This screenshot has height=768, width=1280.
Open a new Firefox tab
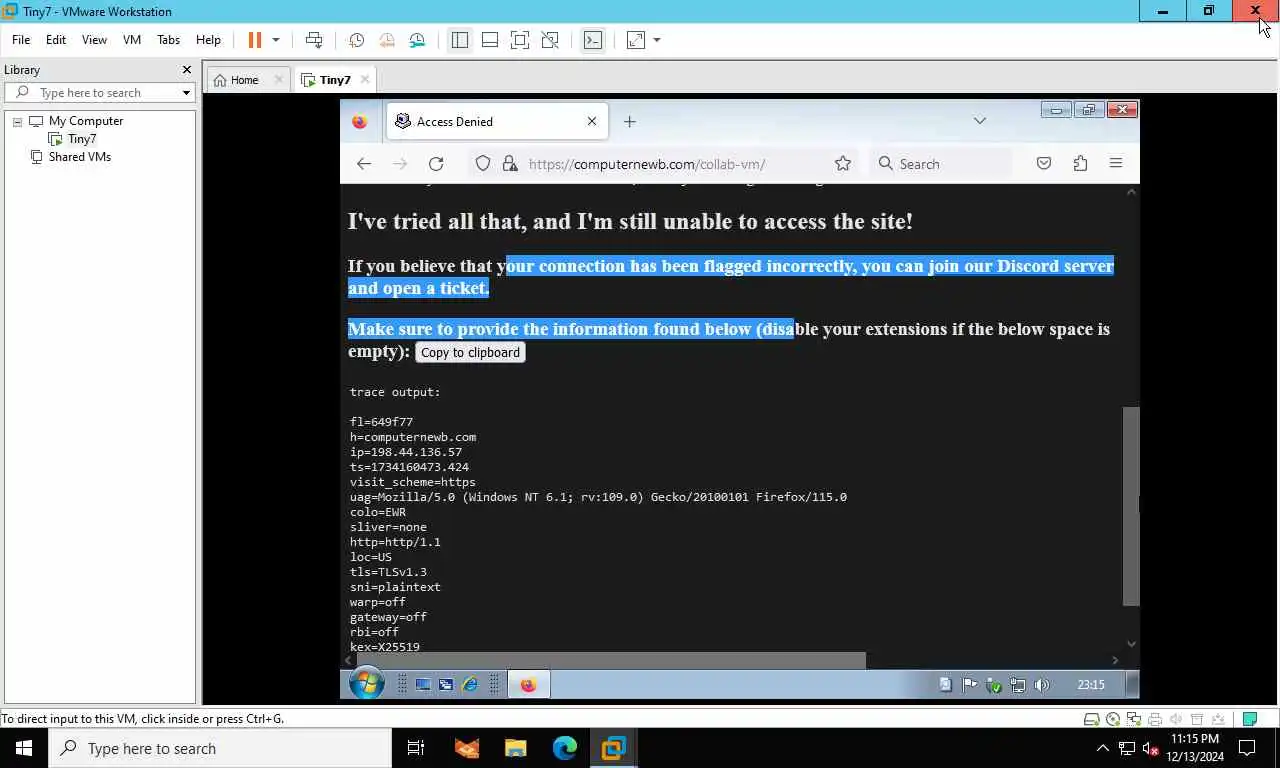(x=629, y=122)
